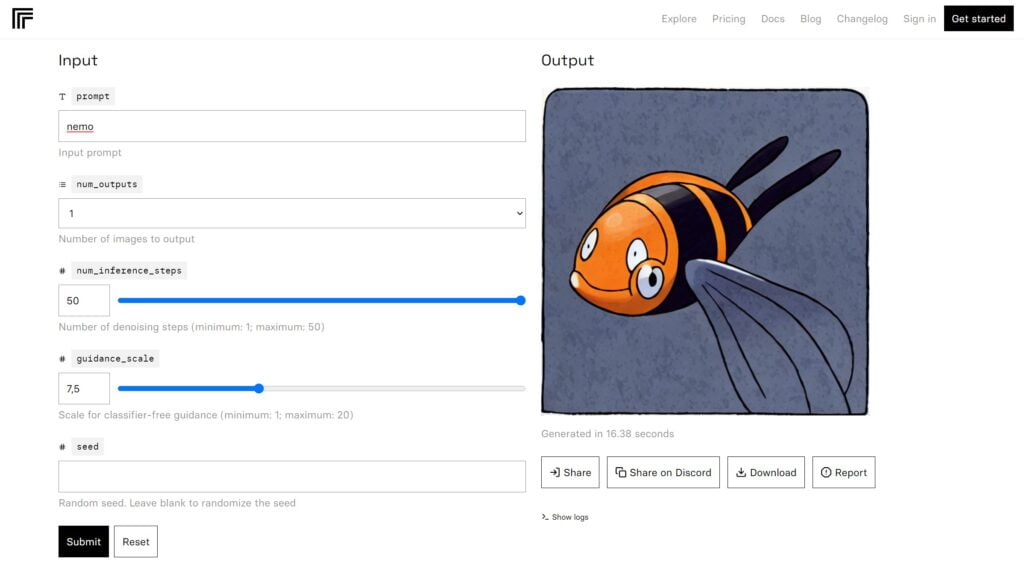Screen dimensions: 1024x571
Task: Click the hash icon beside num_inference_steps
Action: coord(62,270)
